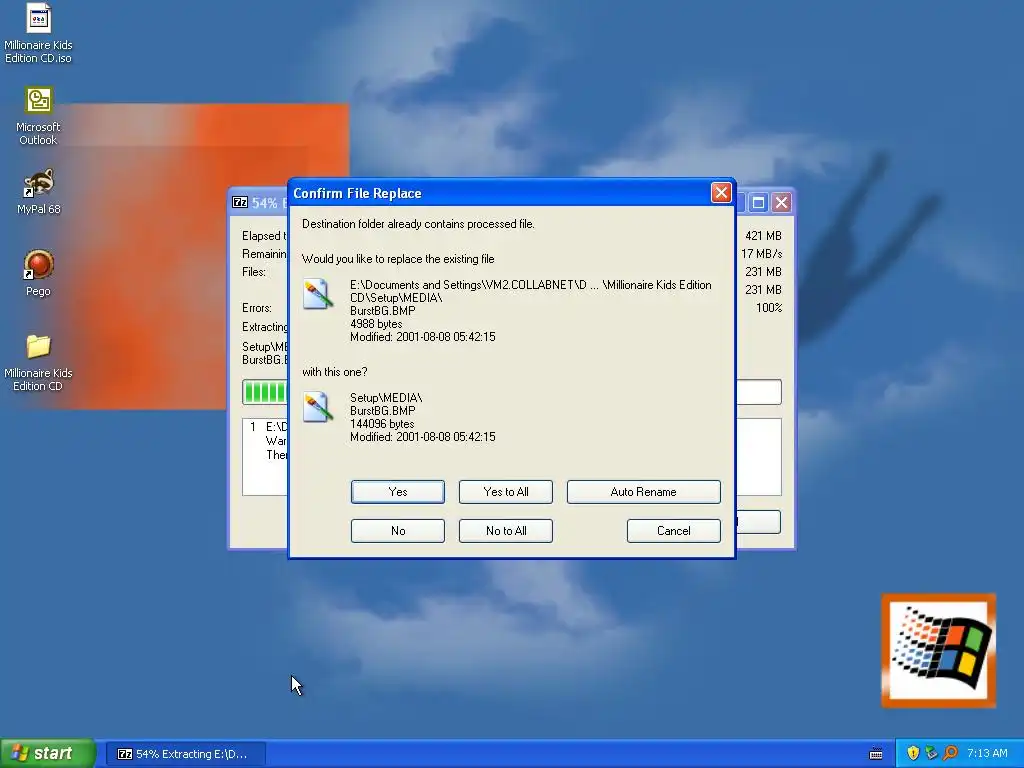Click the green extraction progress bar
This screenshot has width=1024, height=768.
click(264, 392)
